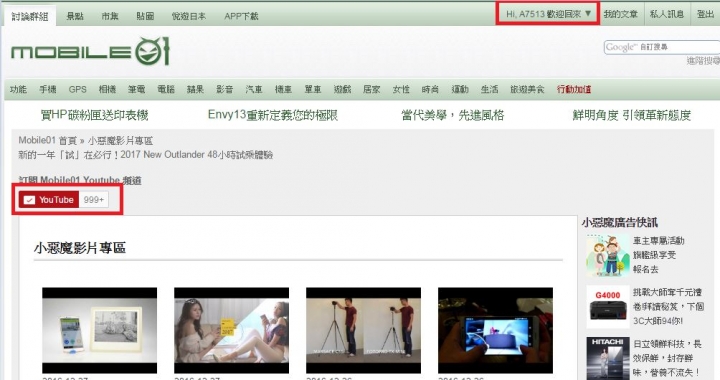Open the 挑戰大師軍千元禮 ad text

coord(668,307)
